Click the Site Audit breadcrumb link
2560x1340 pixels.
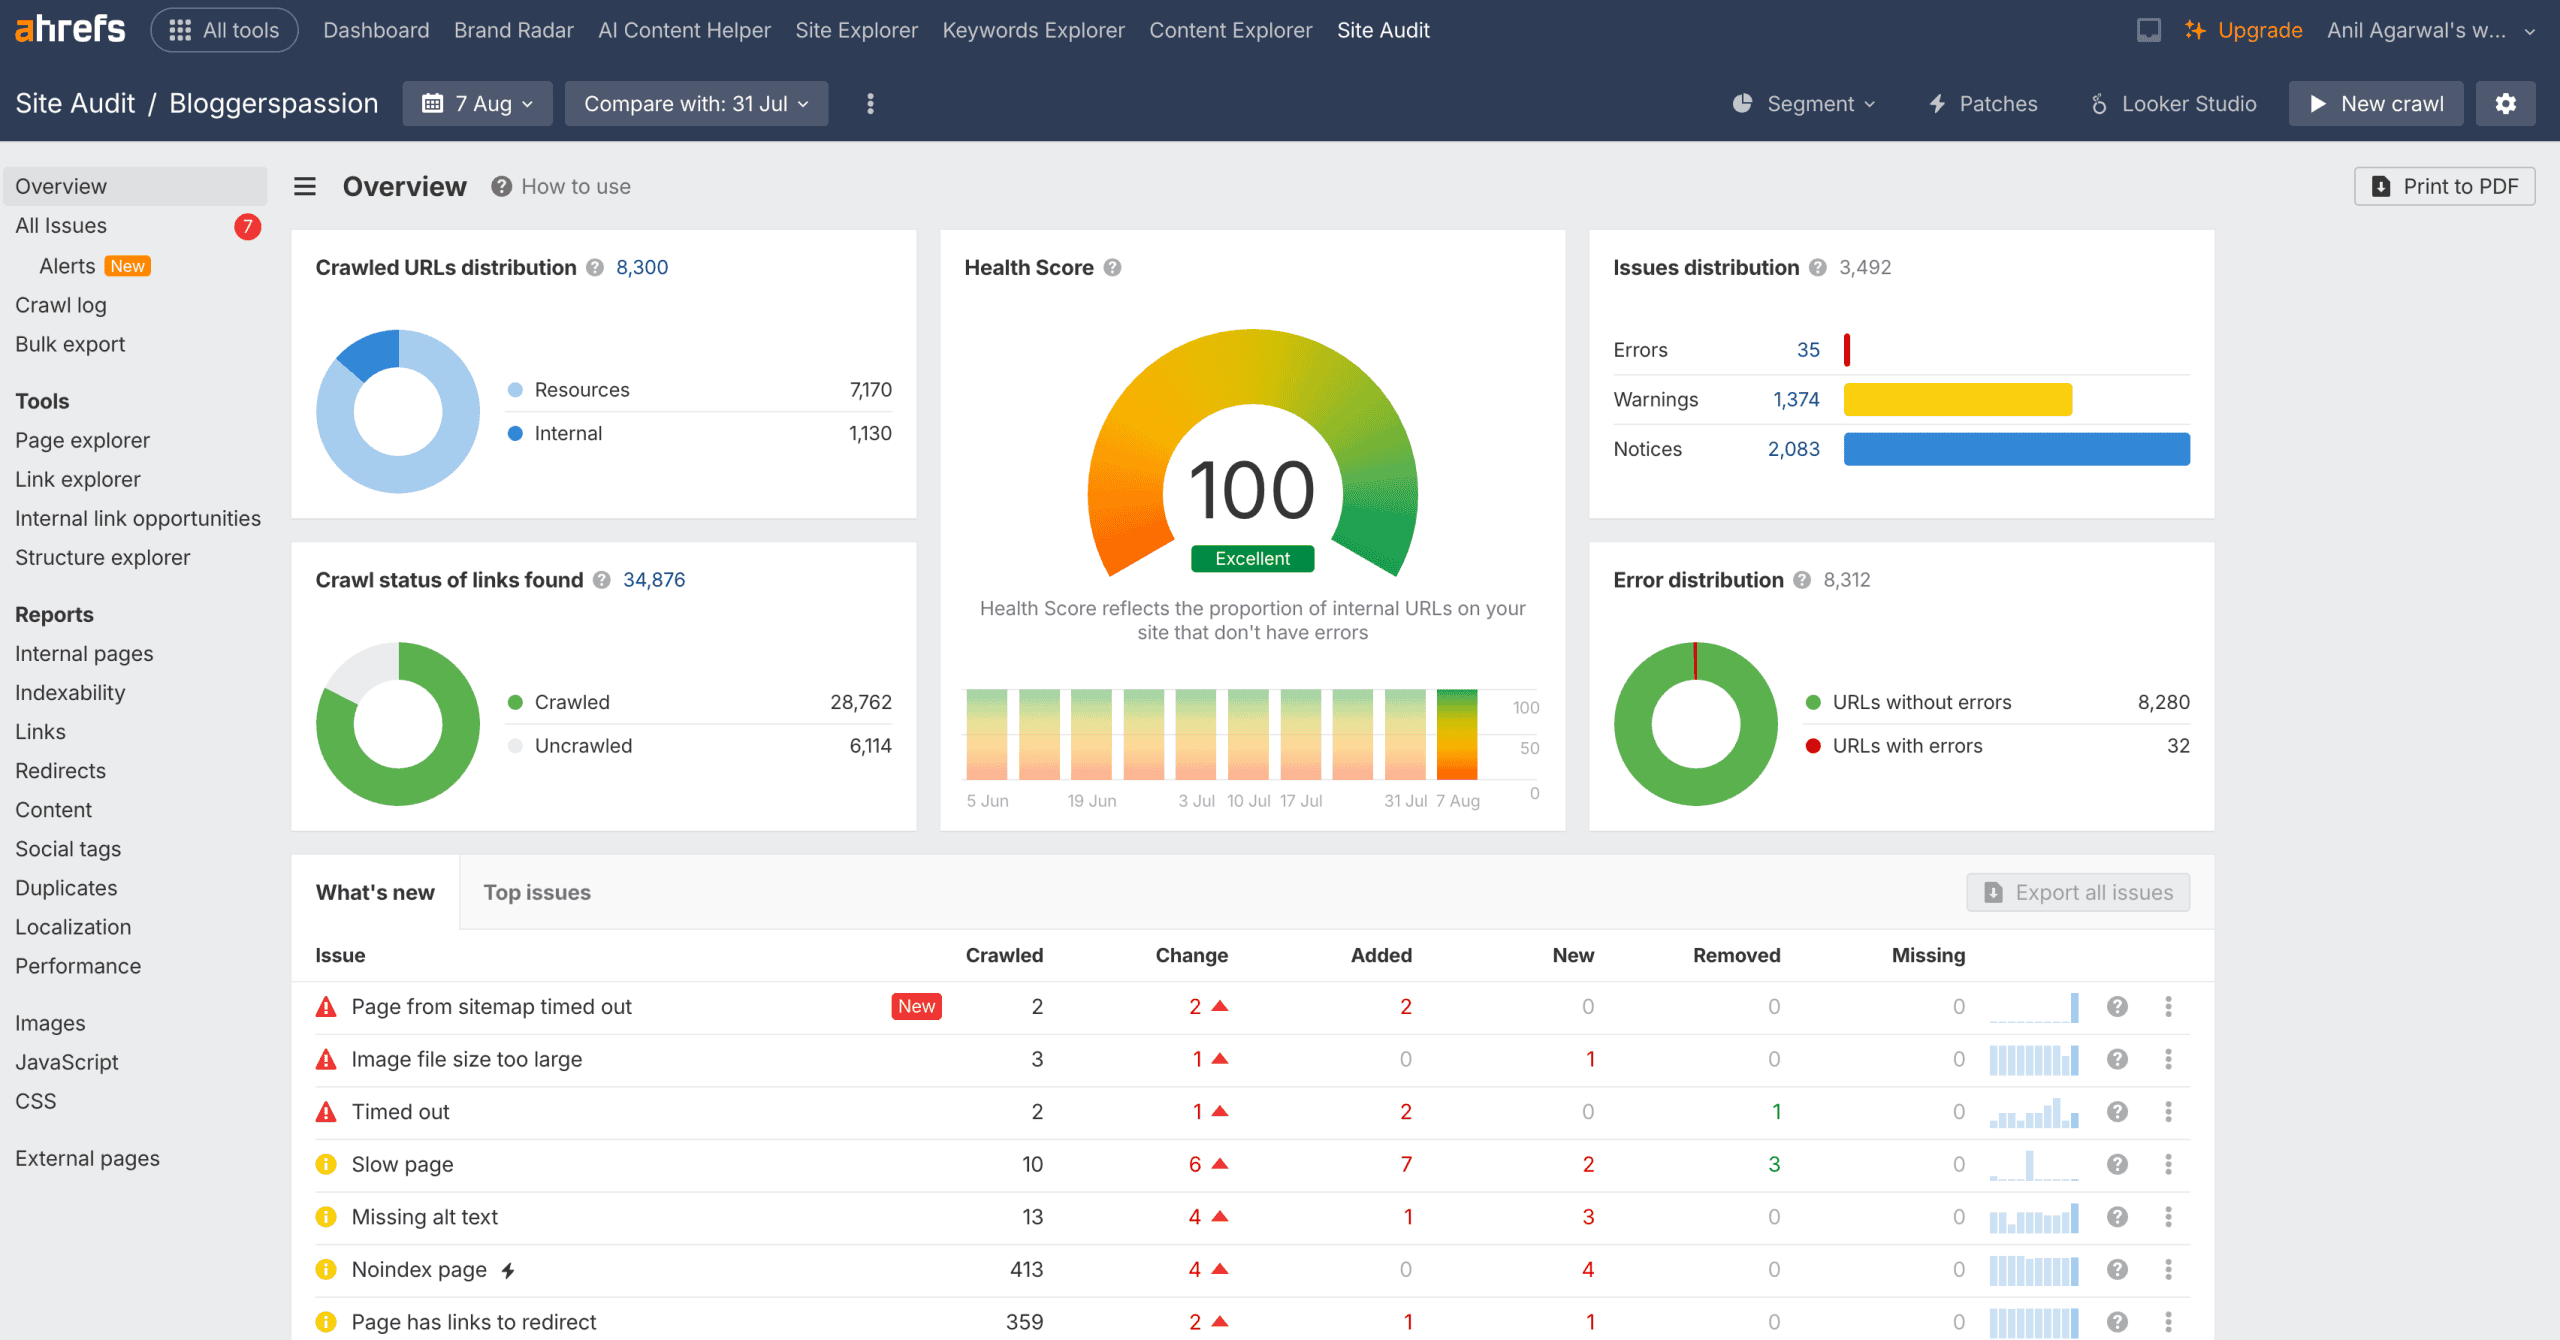click(75, 104)
